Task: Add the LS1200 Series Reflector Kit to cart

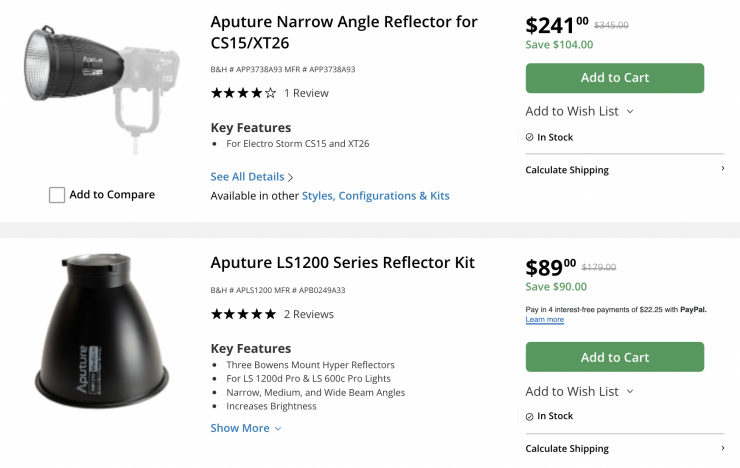Action: [614, 357]
